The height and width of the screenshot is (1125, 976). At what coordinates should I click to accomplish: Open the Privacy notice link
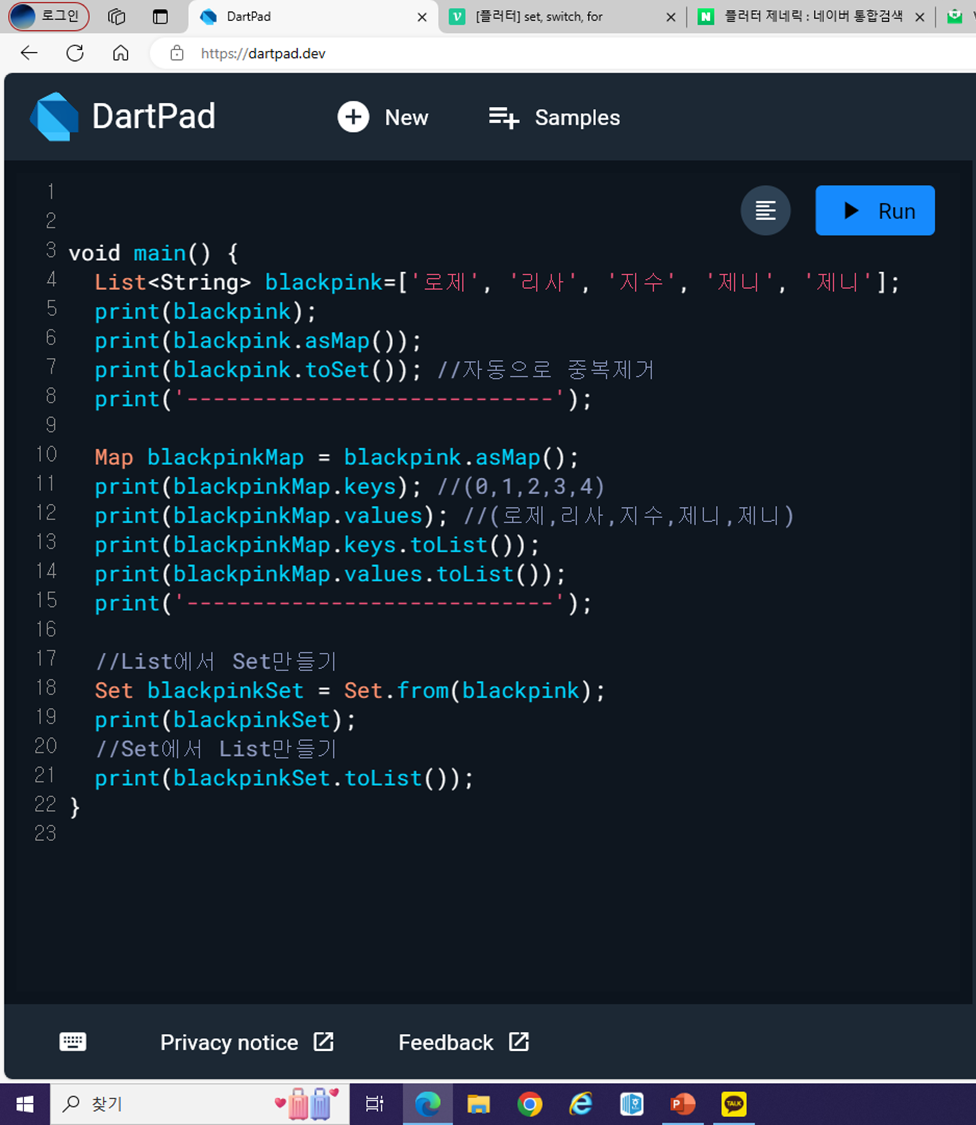coord(229,1042)
